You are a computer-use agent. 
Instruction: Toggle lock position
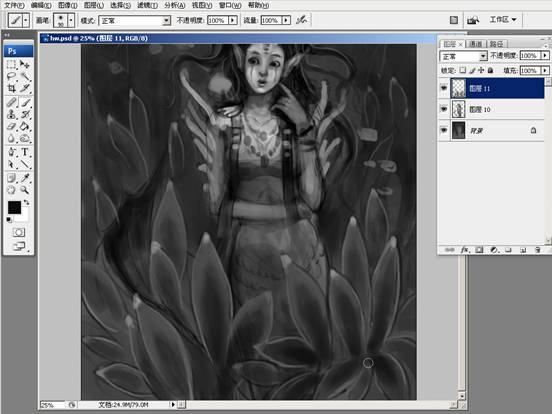point(481,70)
